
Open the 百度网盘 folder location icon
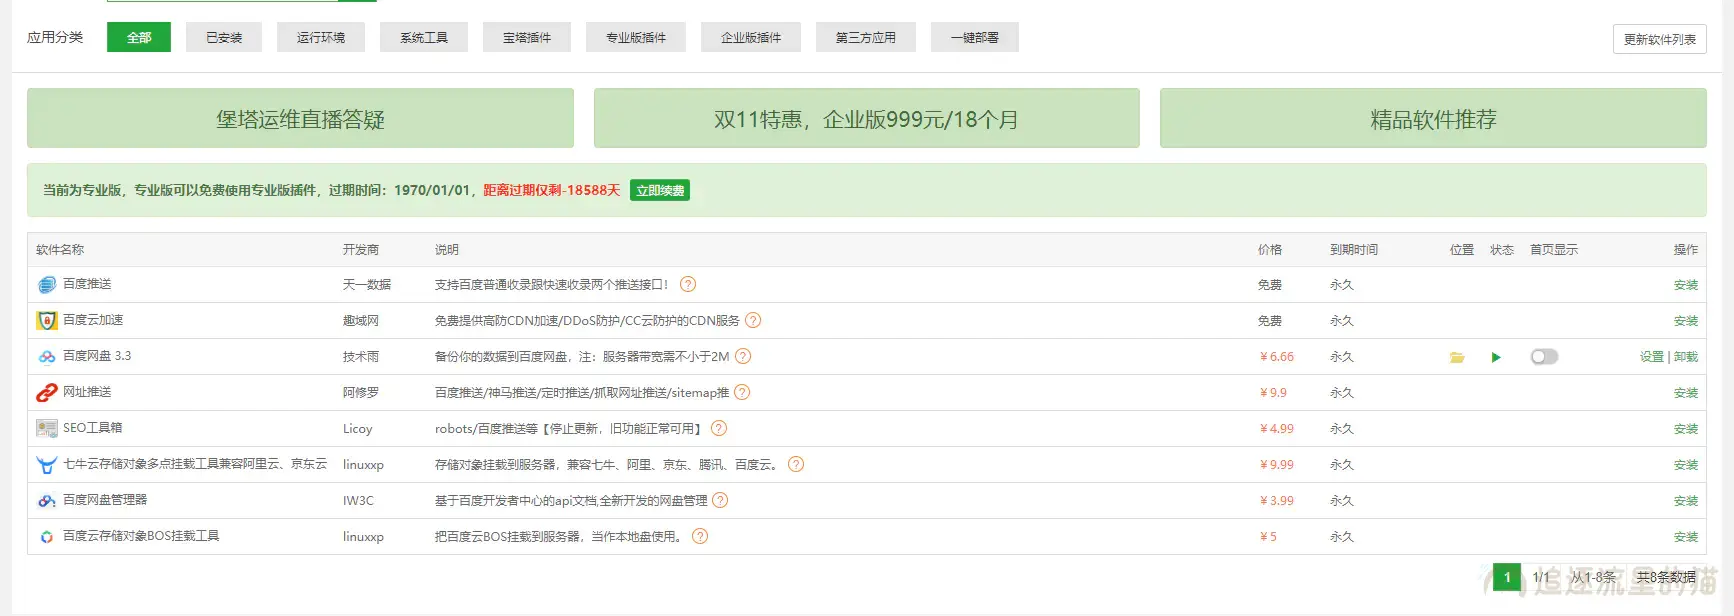pos(1457,357)
